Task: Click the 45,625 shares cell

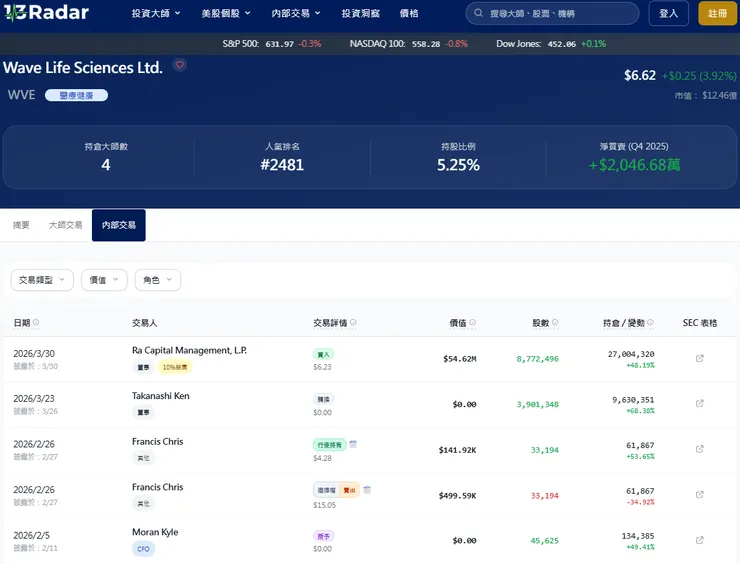Action: pos(545,540)
